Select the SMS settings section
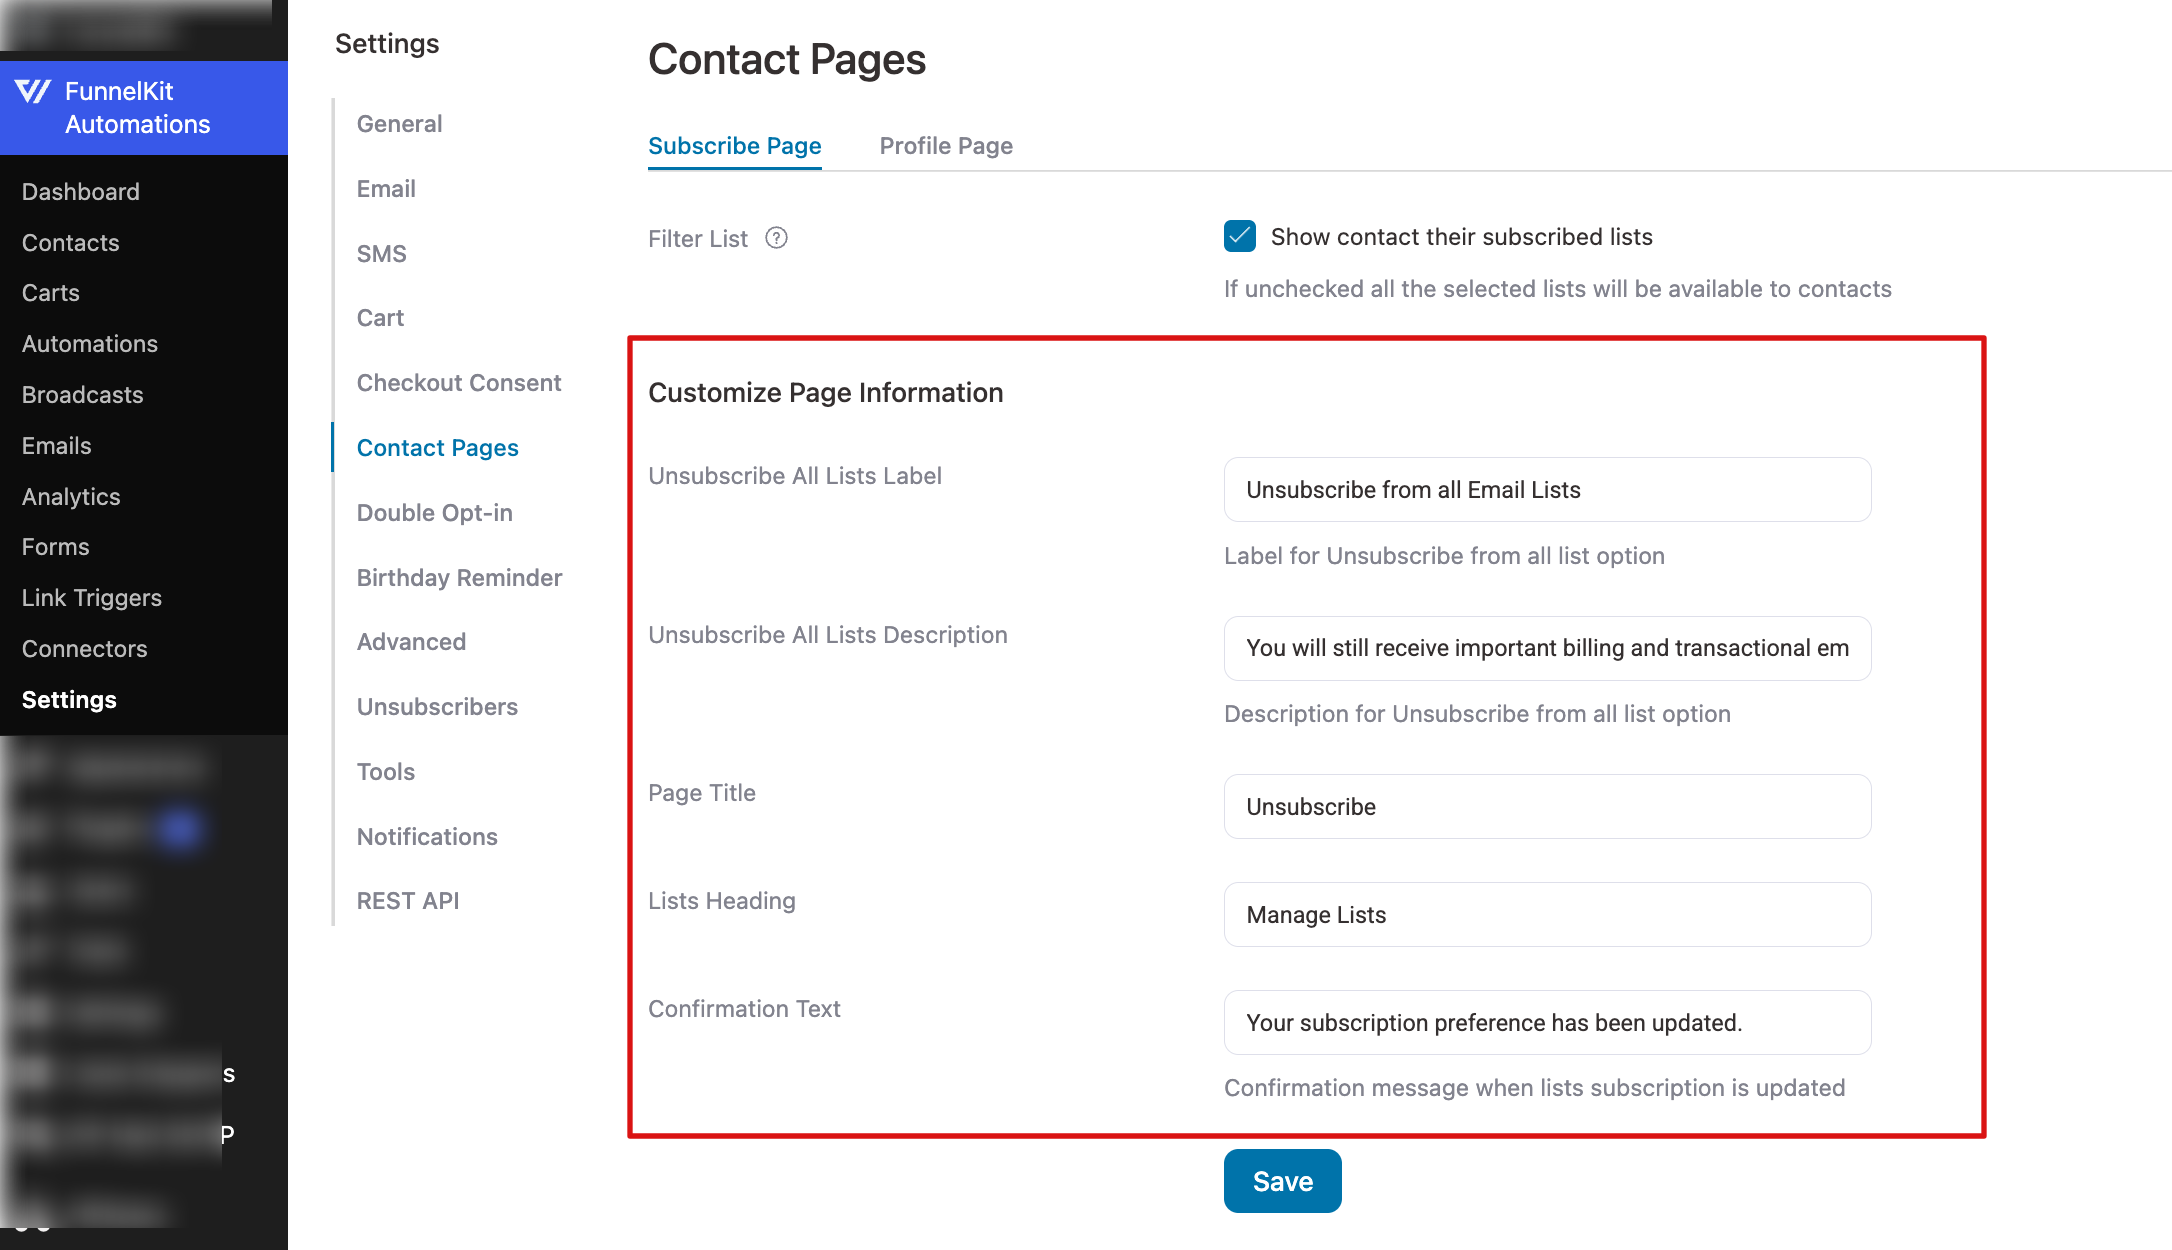 381,253
